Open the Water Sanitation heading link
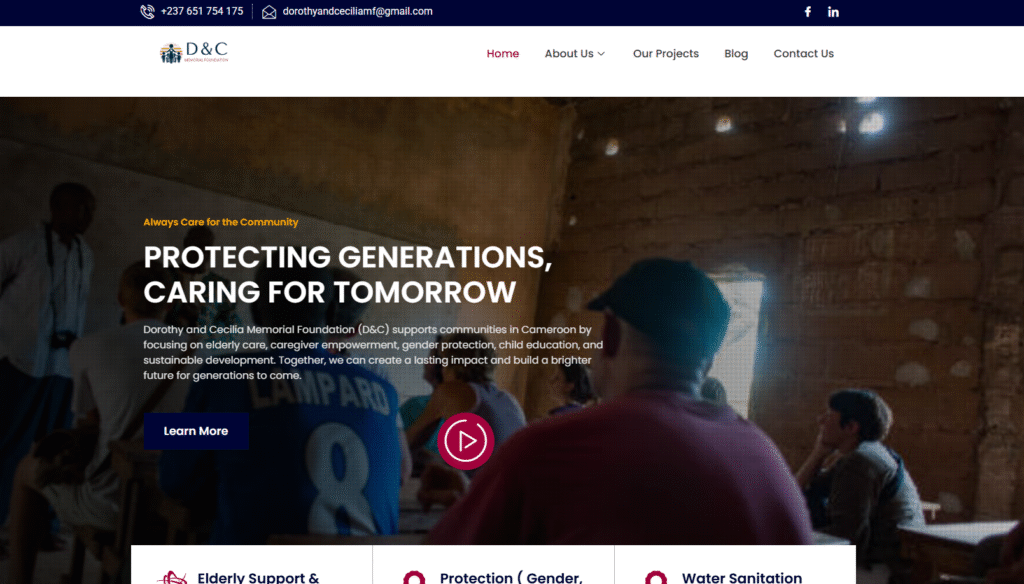This screenshot has width=1024, height=584. 742,577
